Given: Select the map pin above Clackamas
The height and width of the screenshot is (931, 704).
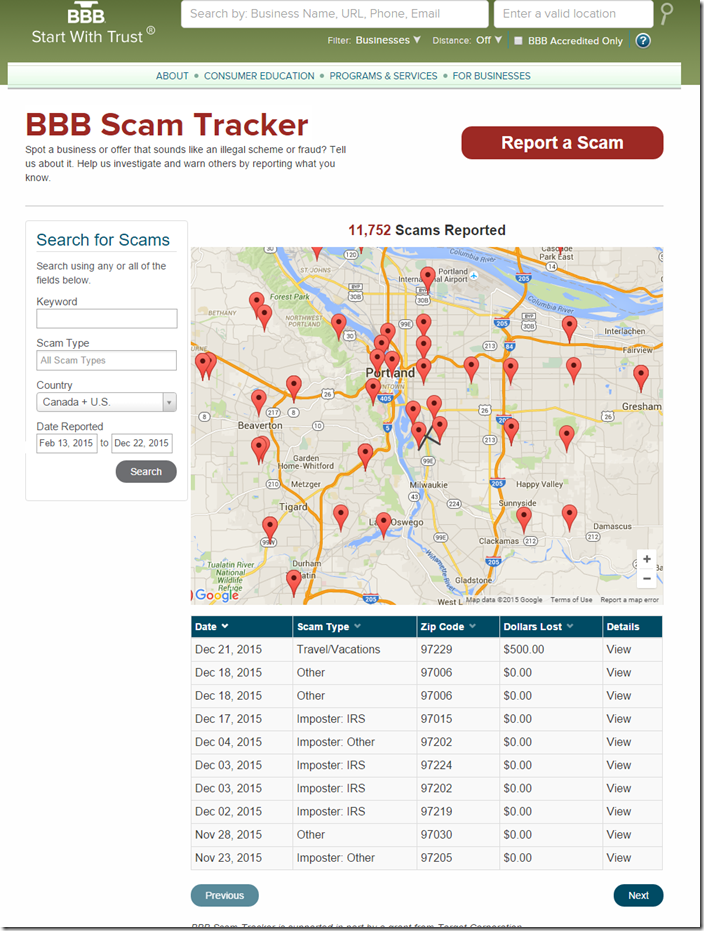Looking at the screenshot, I should tap(524, 519).
